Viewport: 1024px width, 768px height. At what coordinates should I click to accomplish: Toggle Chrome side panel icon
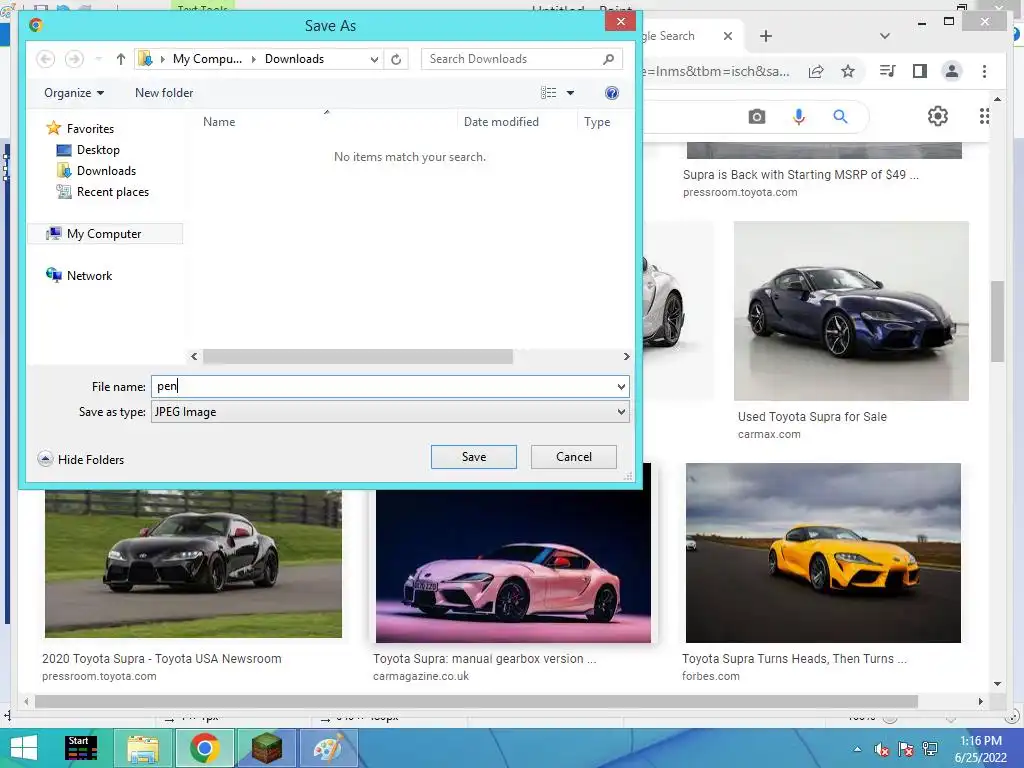coord(920,71)
